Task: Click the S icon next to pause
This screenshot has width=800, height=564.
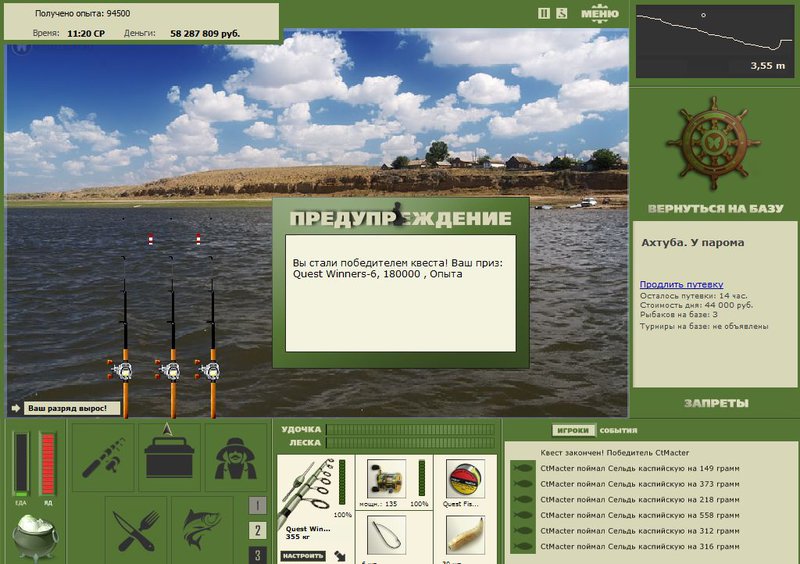Action: pyautogui.click(x=561, y=13)
